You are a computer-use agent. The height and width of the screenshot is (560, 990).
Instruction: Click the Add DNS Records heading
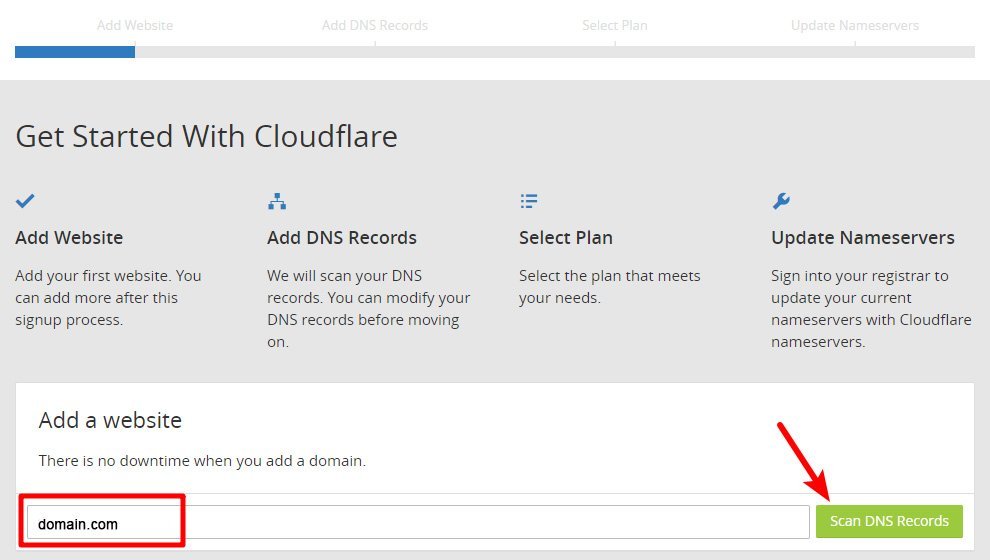tap(342, 237)
